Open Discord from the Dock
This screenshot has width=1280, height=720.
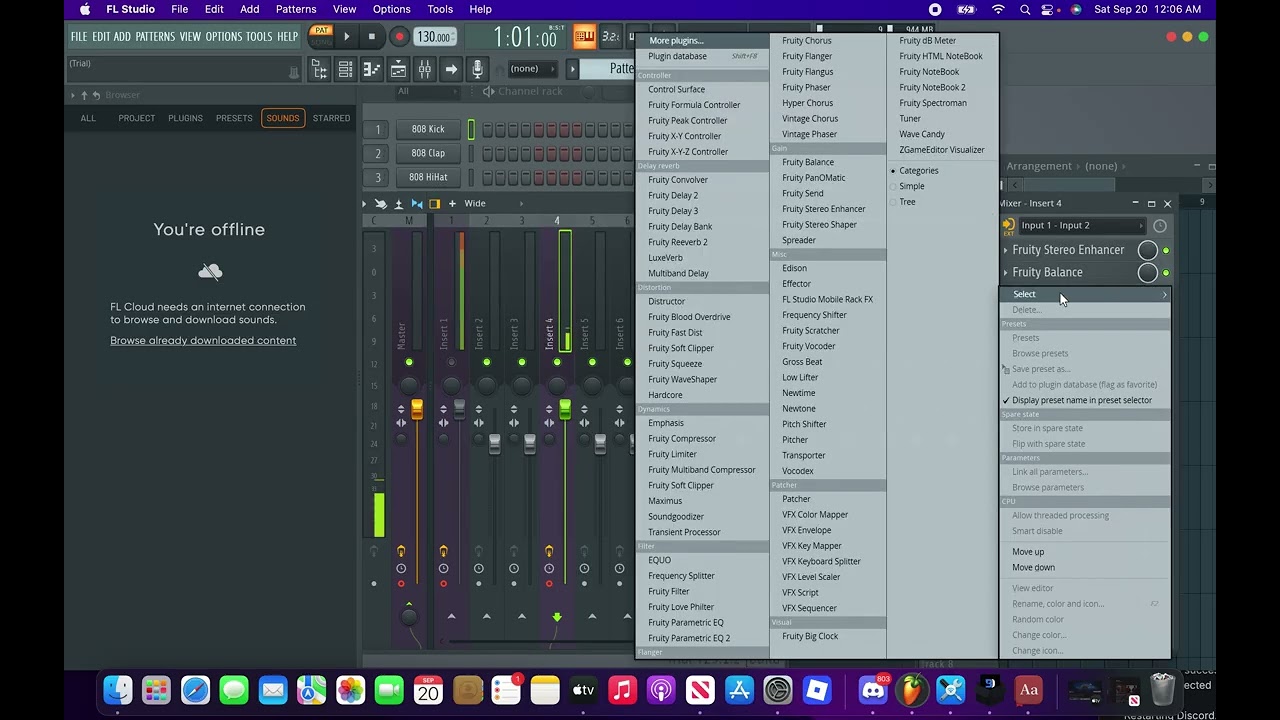872,690
